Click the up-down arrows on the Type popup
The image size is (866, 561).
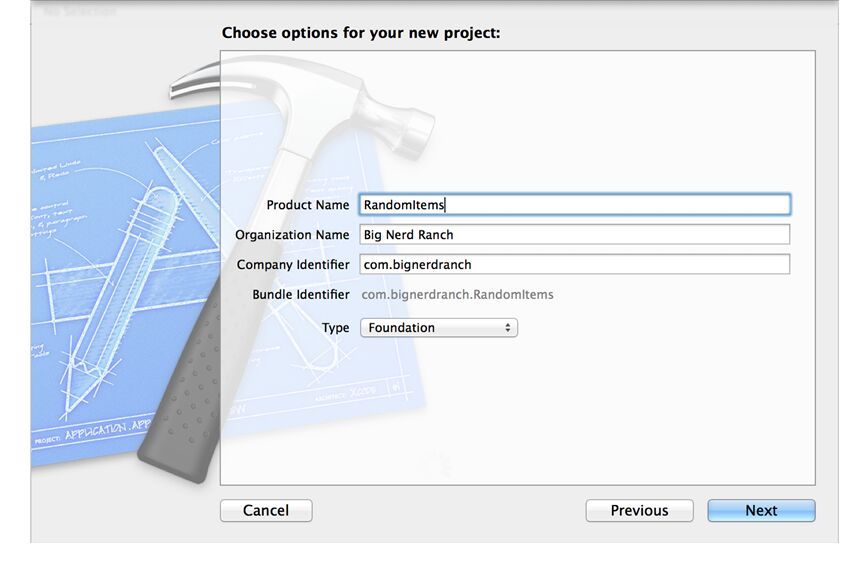point(507,327)
